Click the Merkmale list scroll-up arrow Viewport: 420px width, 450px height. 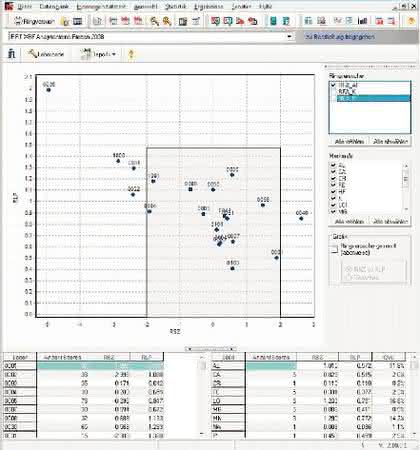[x=406, y=165]
